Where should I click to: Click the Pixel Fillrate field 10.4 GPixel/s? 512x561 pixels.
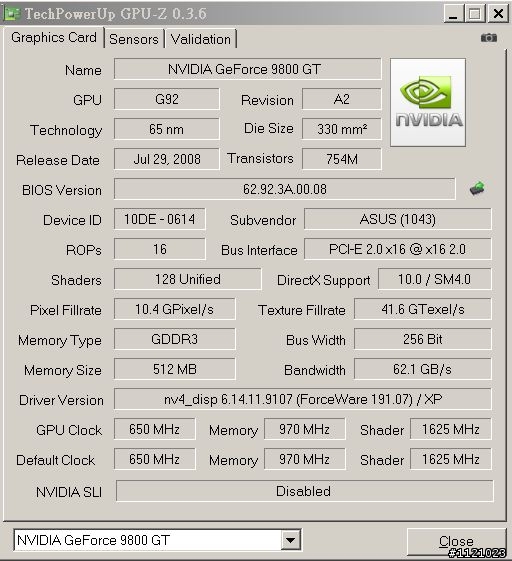[x=175, y=309]
